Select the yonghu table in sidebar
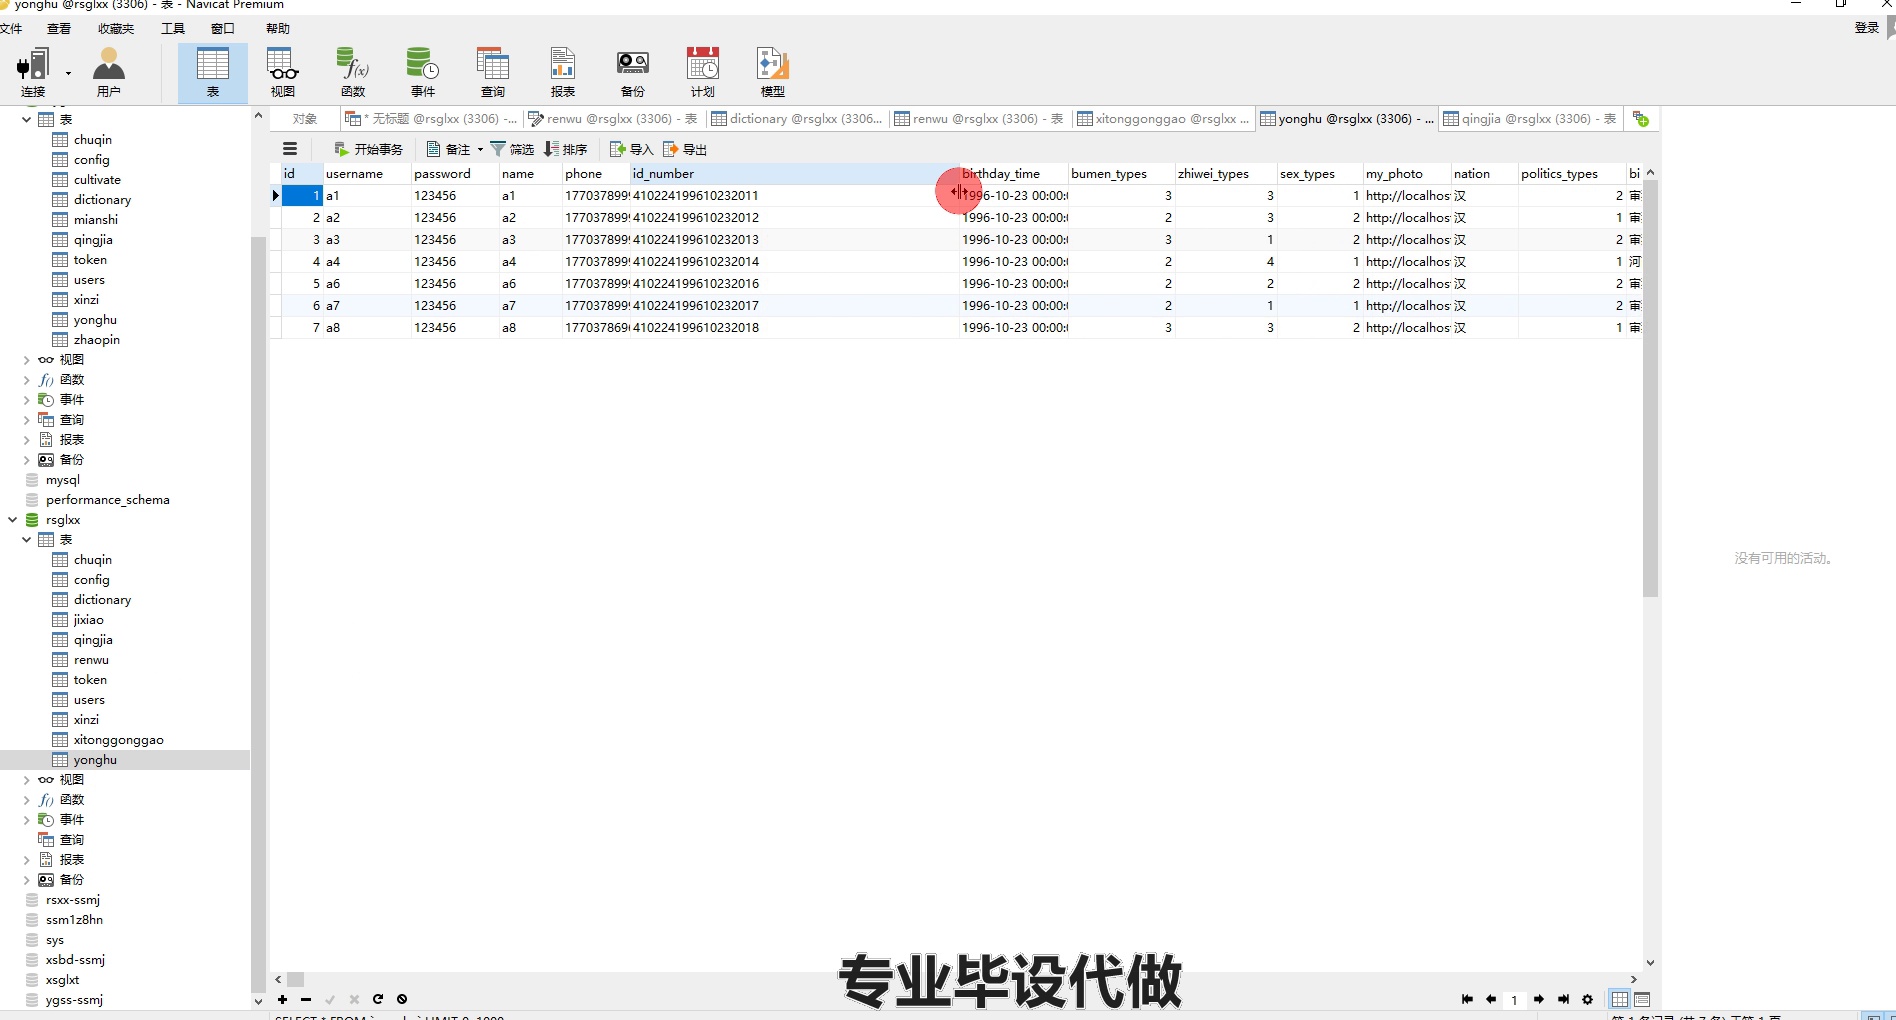Screen dimensions: 1896x1020 tap(94, 759)
